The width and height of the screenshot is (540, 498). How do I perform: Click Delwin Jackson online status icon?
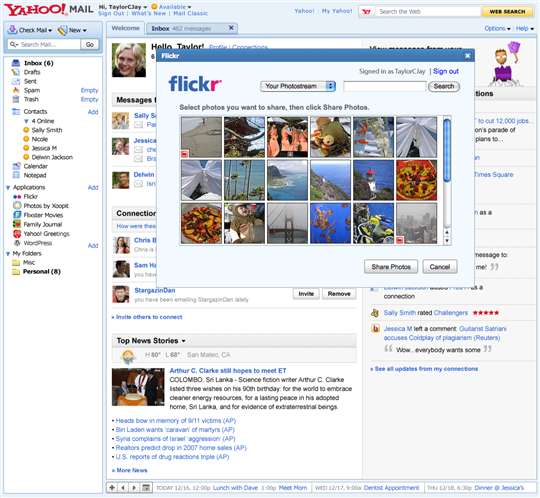[26, 157]
